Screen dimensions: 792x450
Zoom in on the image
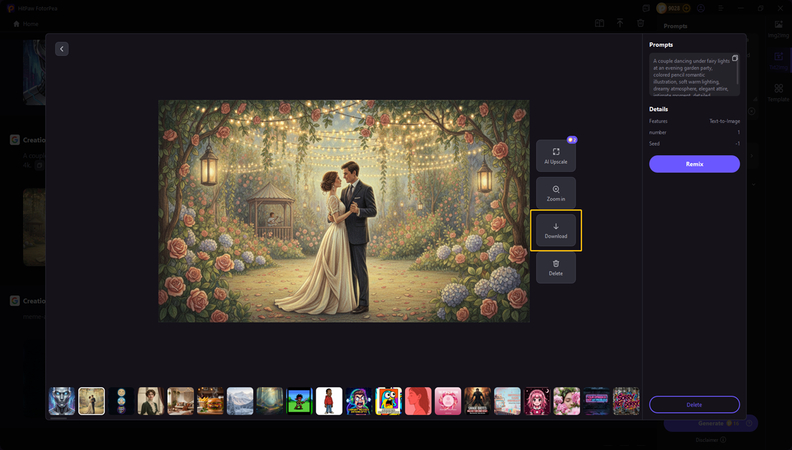pyautogui.click(x=556, y=192)
